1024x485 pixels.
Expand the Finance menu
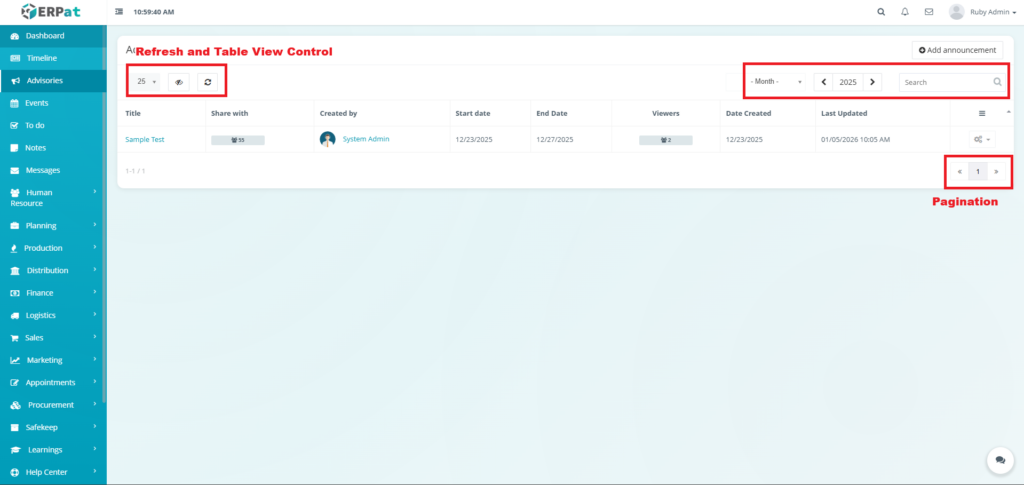tap(53, 292)
